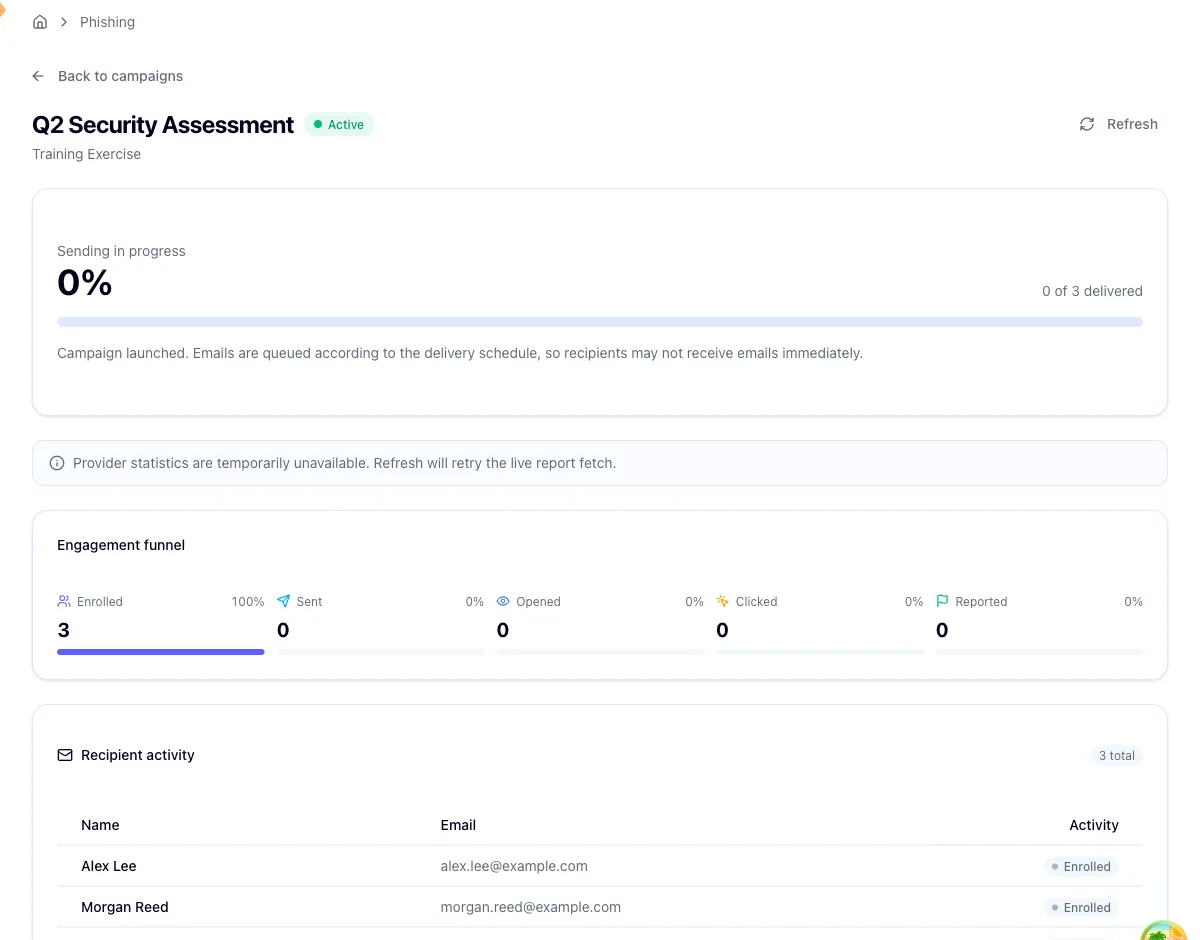Click the Reported label in funnel
The height and width of the screenshot is (940, 1200).
(x=981, y=602)
